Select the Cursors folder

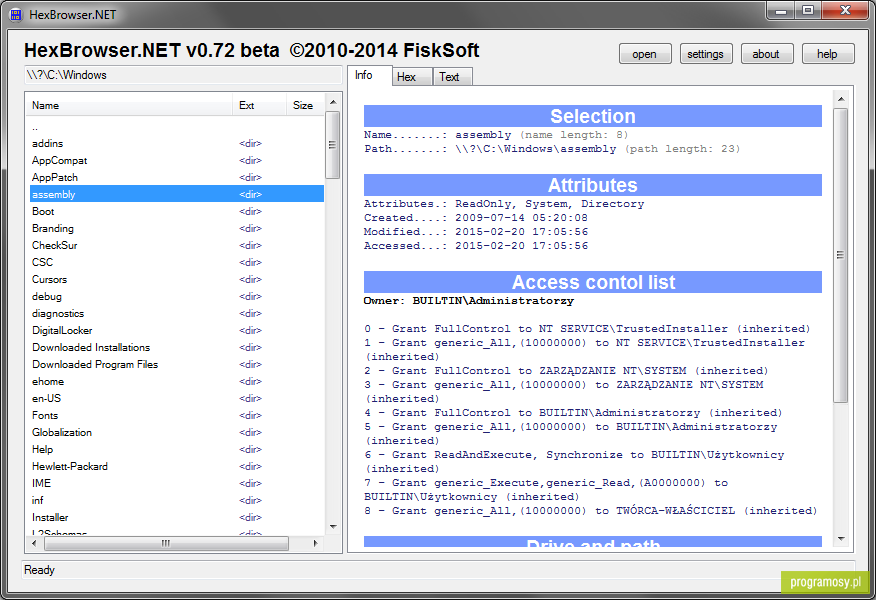[x=177, y=279]
